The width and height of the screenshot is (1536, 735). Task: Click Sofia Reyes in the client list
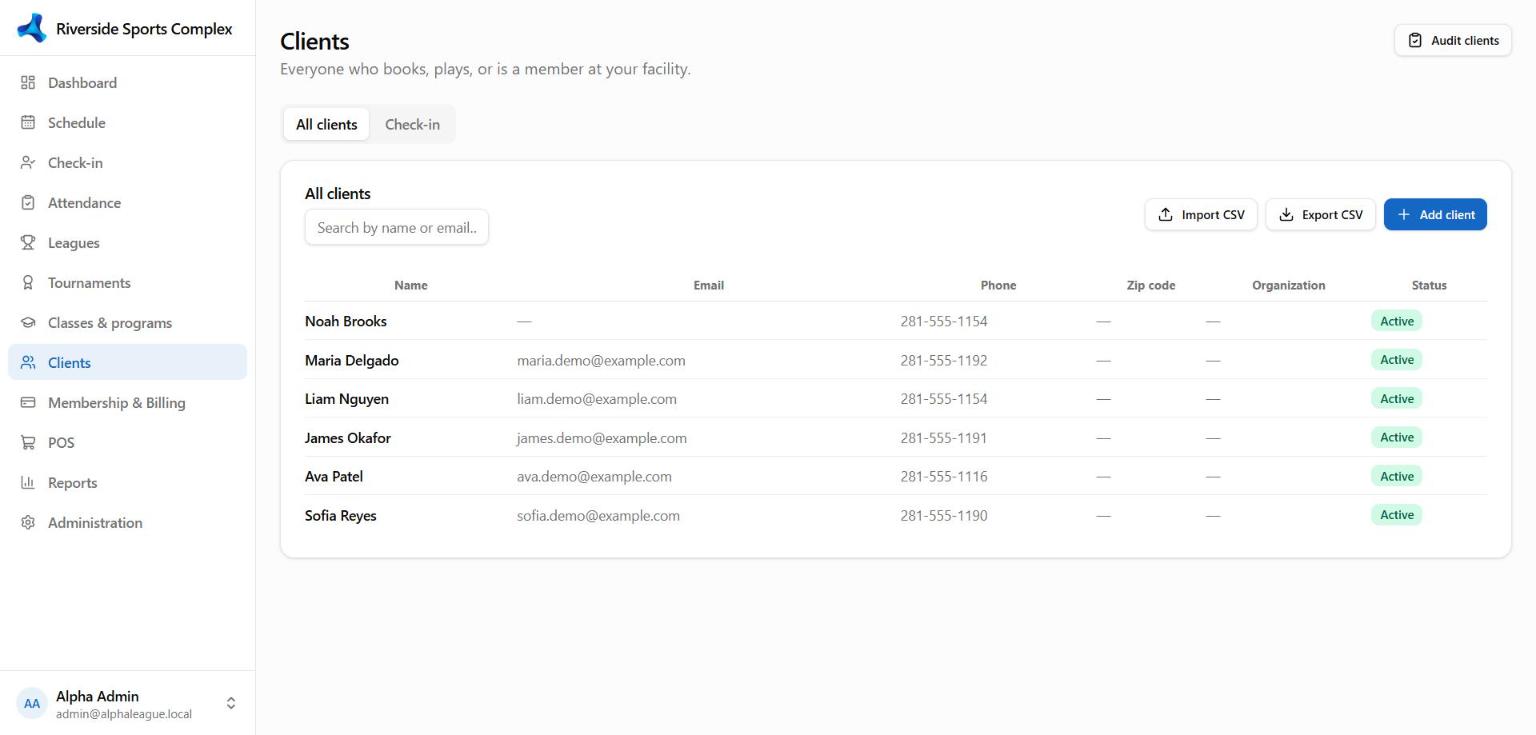point(341,516)
